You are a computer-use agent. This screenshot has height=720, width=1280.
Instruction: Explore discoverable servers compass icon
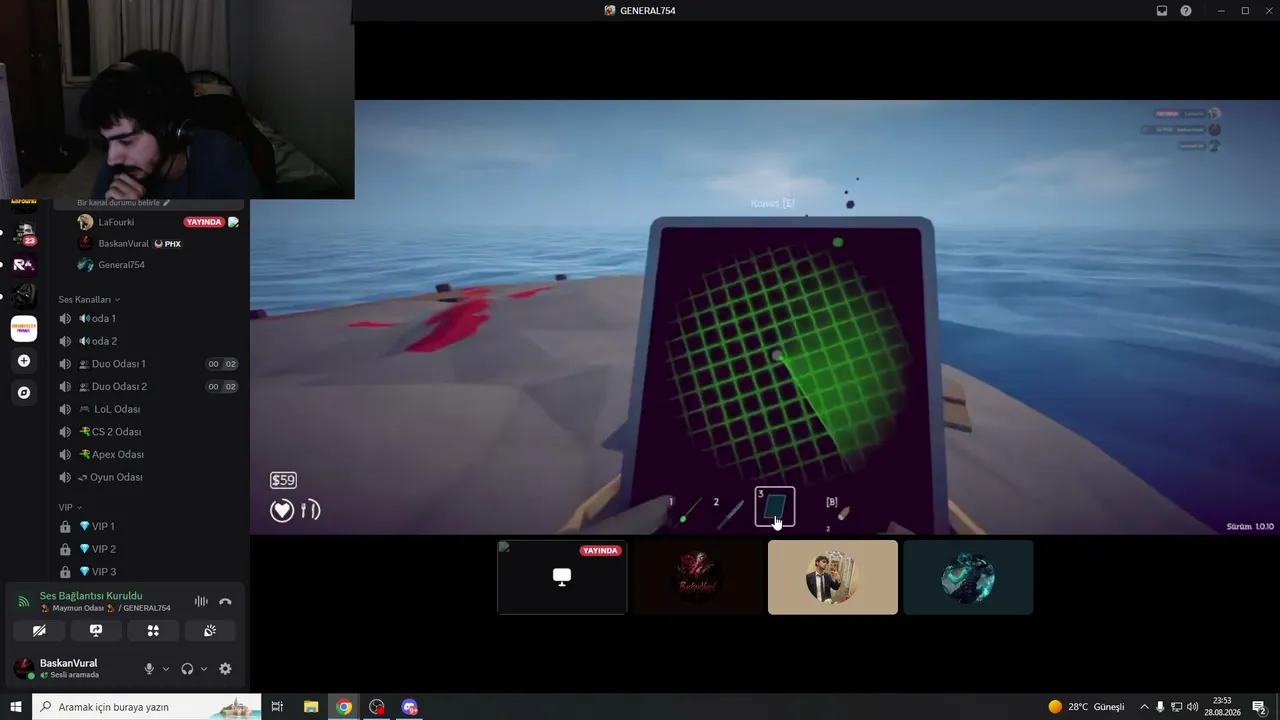24,393
